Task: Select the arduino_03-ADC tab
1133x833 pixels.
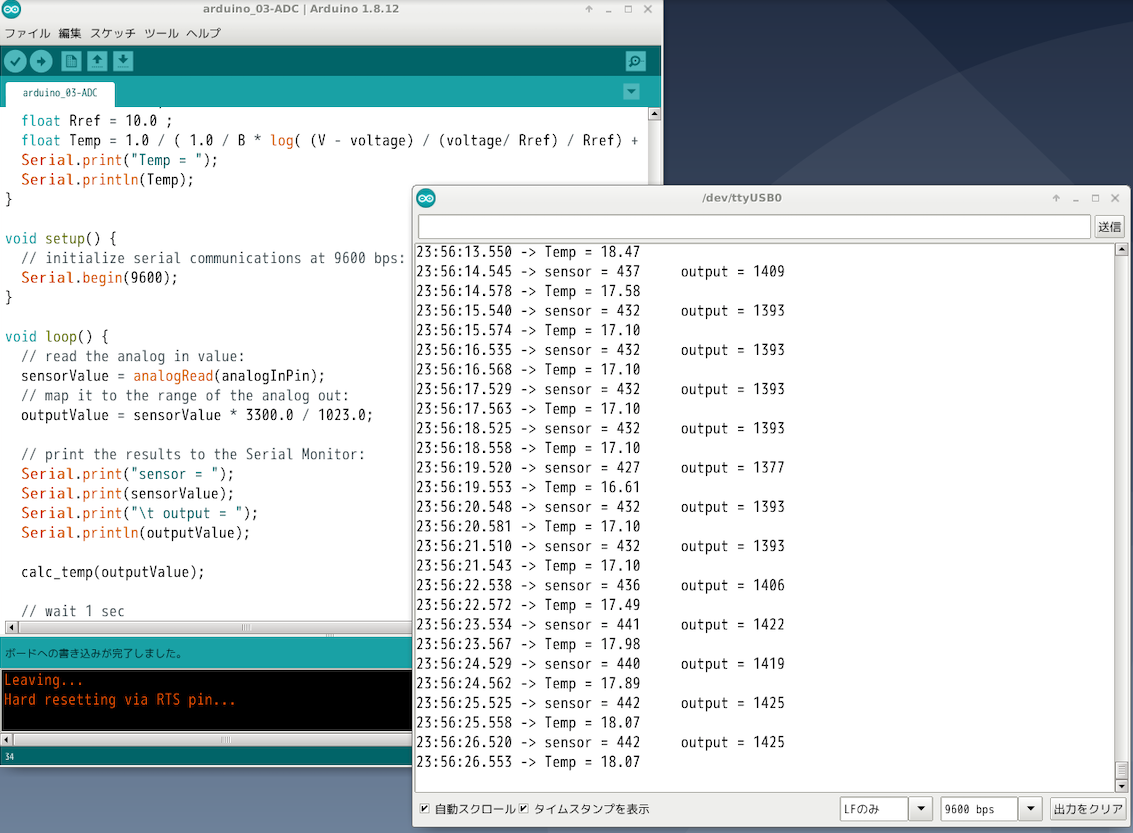Action: pos(59,93)
